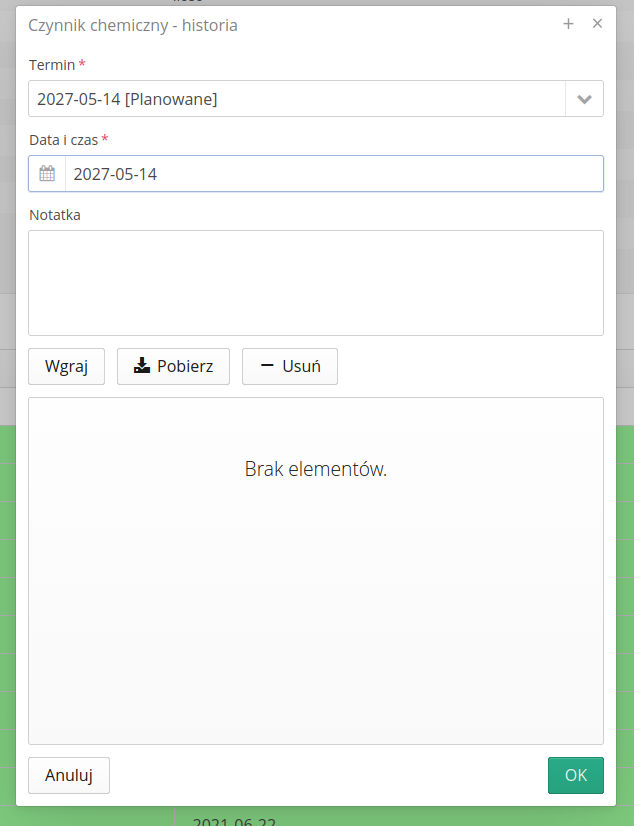The width and height of the screenshot is (634, 826).
Task: Click the dialog title Czynnik chemiczny - historia
Action: pyautogui.click(x=133, y=25)
